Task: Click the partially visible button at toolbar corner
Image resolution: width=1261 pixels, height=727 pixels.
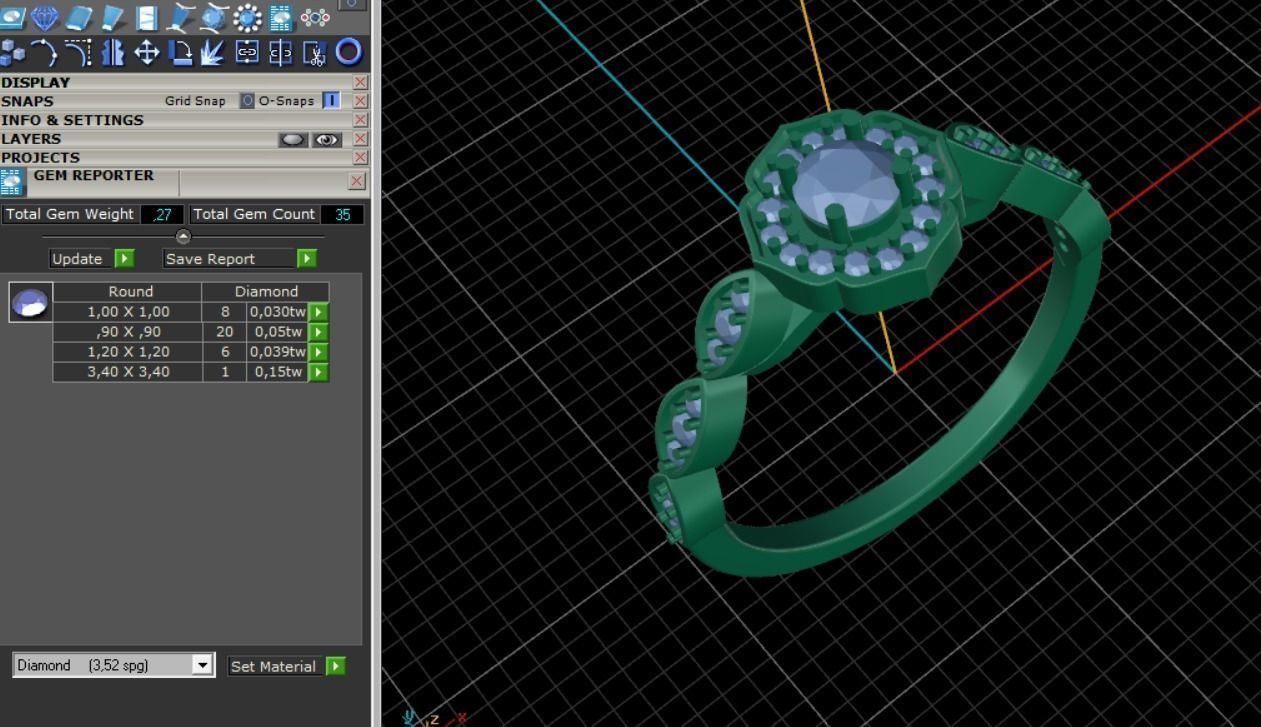Action: [352, 5]
